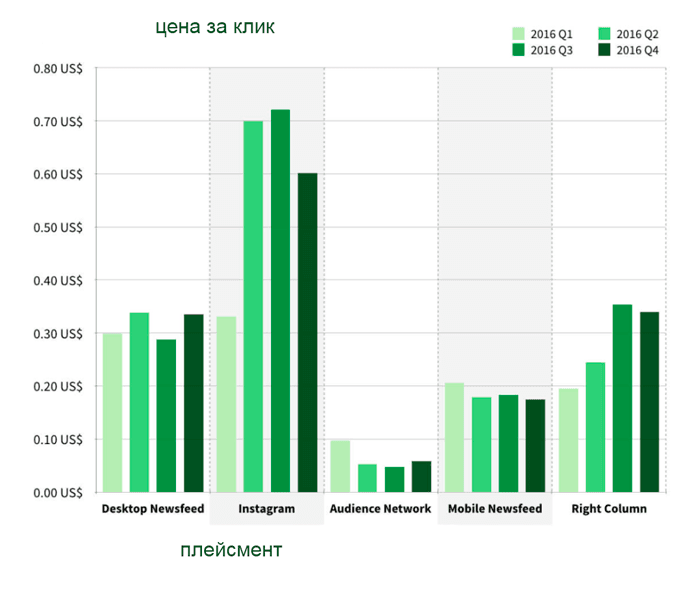Screen dimensions: 700x593
Task: Click the Right Column Q1 bar
Action: [x=568, y=440]
